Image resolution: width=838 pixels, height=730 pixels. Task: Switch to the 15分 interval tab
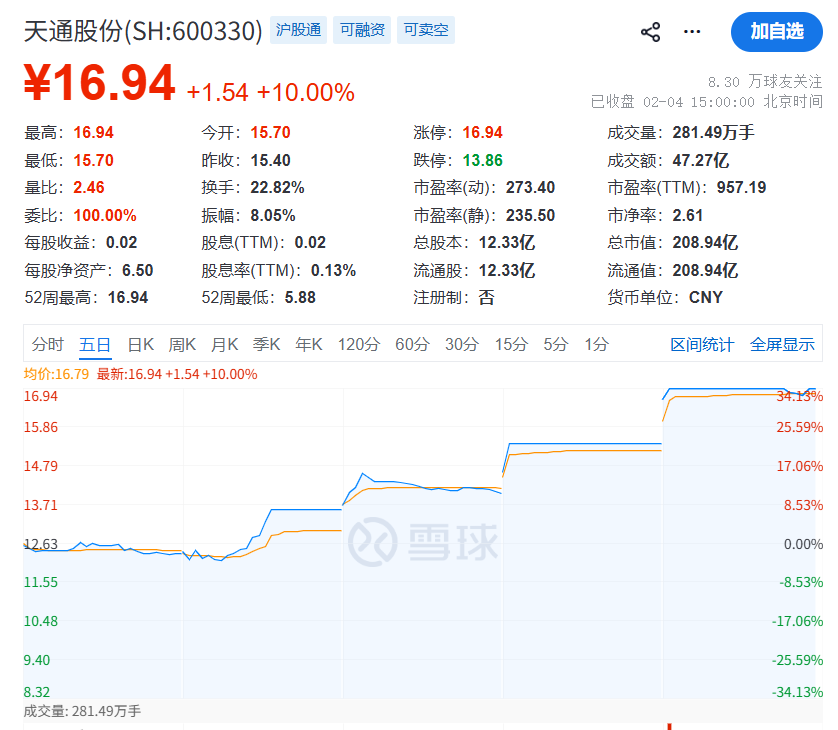[511, 345]
